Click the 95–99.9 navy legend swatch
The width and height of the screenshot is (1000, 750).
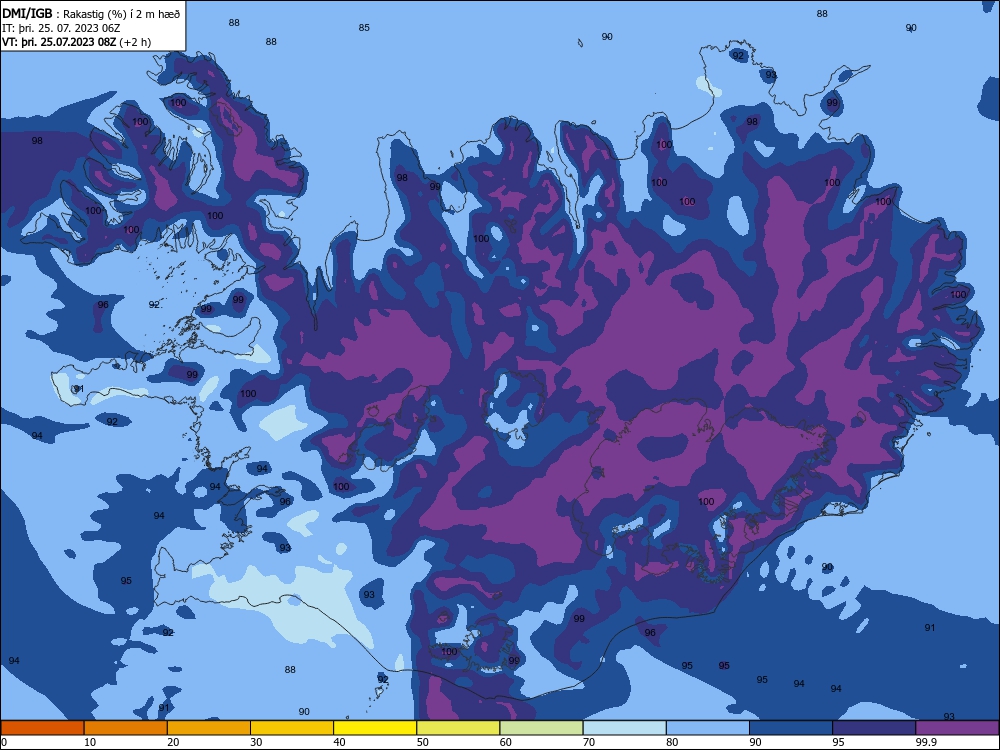874,728
